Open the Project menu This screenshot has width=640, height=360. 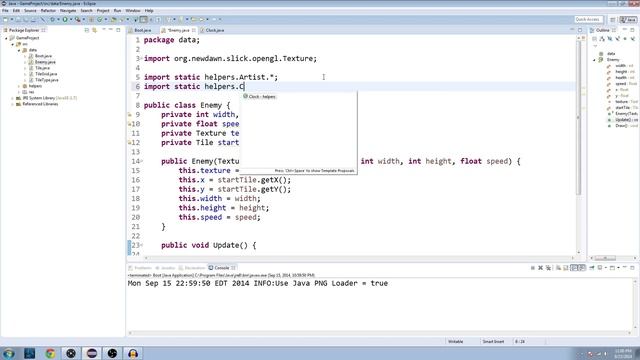(x=103, y=11)
